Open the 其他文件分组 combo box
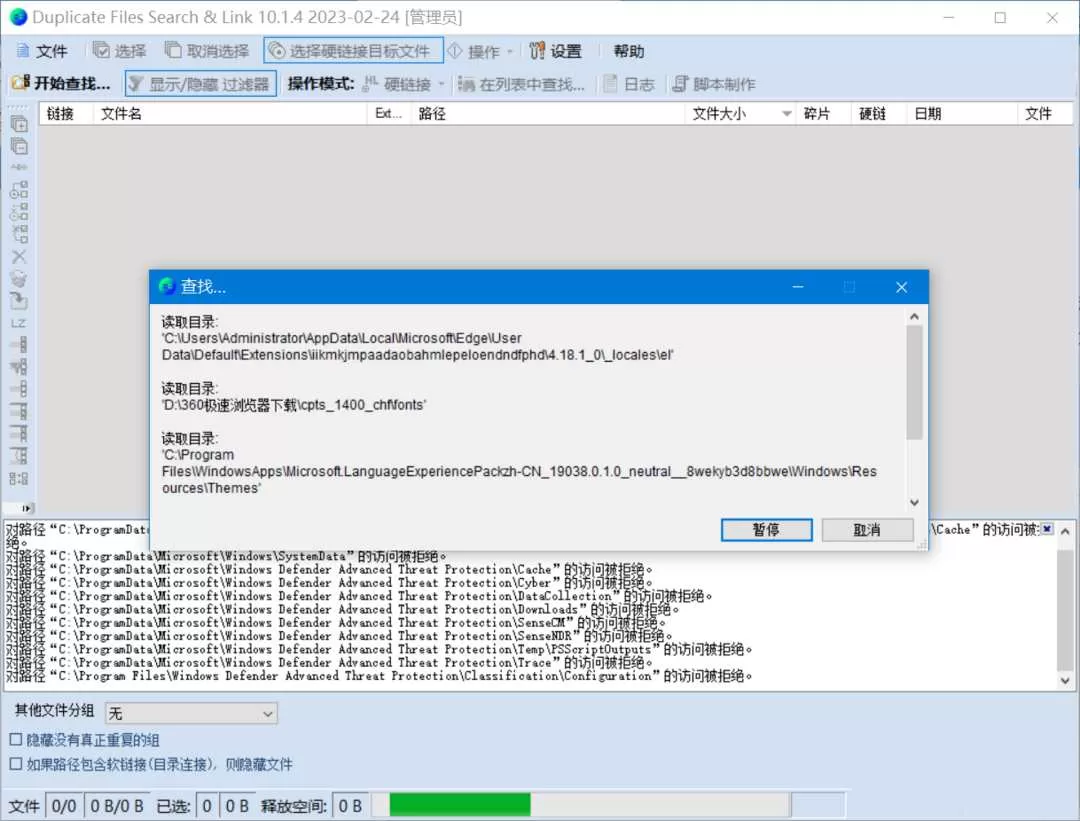The image size is (1080, 821). point(191,714)
